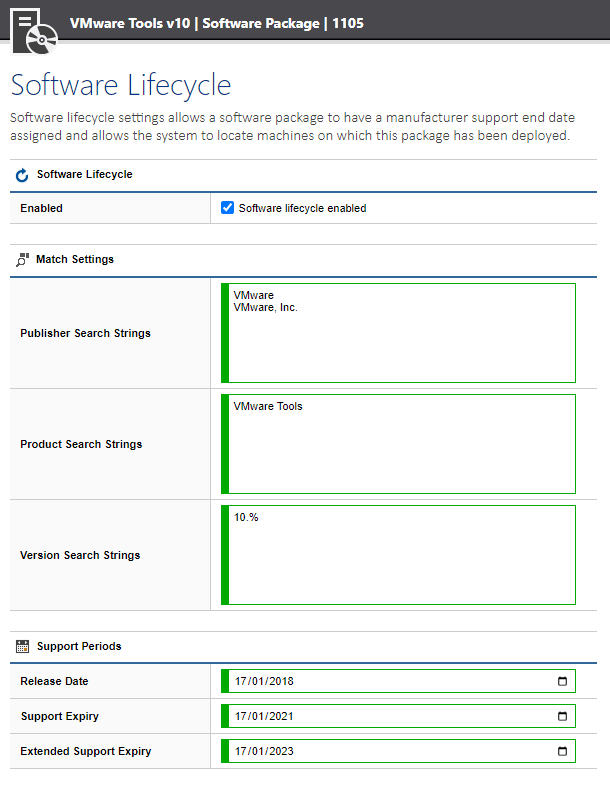610x785 pixels.
Task: Uncheck Software lifecycle enabled checkbox
Action: tap(228, 208)
